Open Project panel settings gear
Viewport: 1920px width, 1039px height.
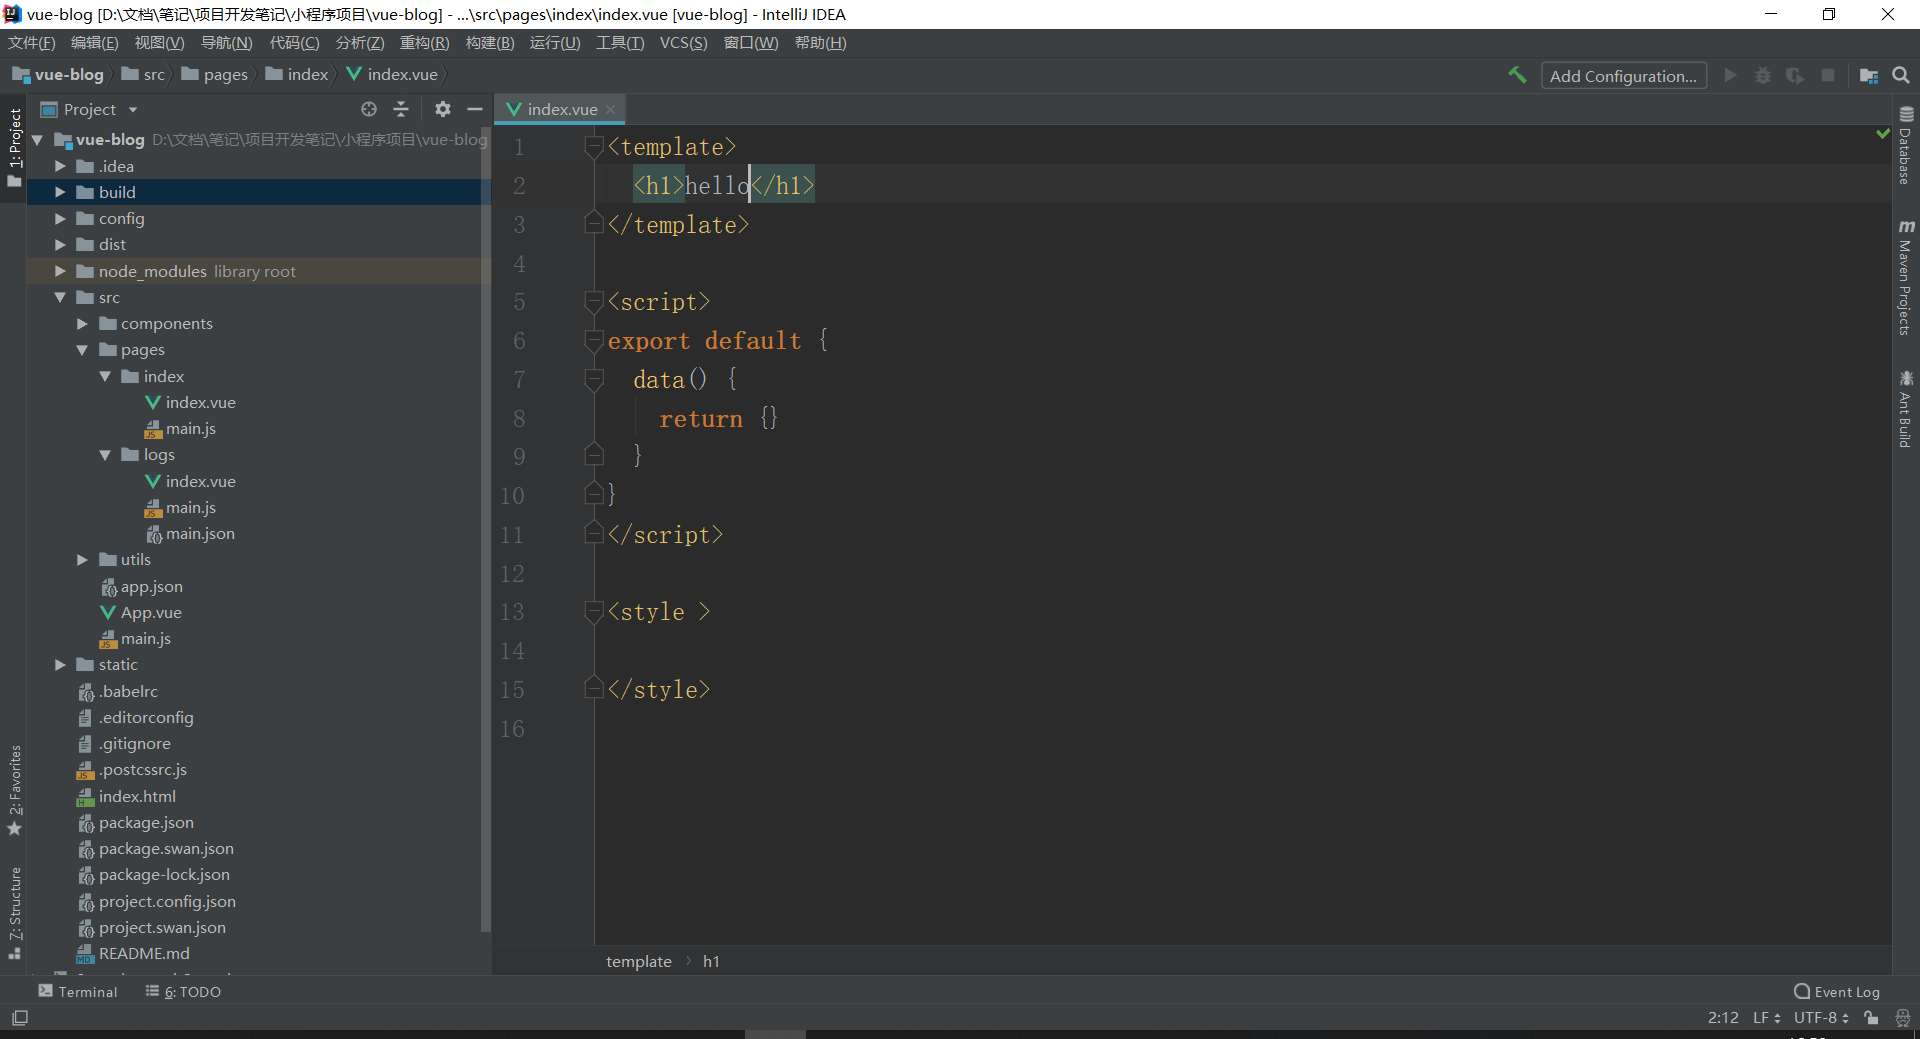point(443,109)
